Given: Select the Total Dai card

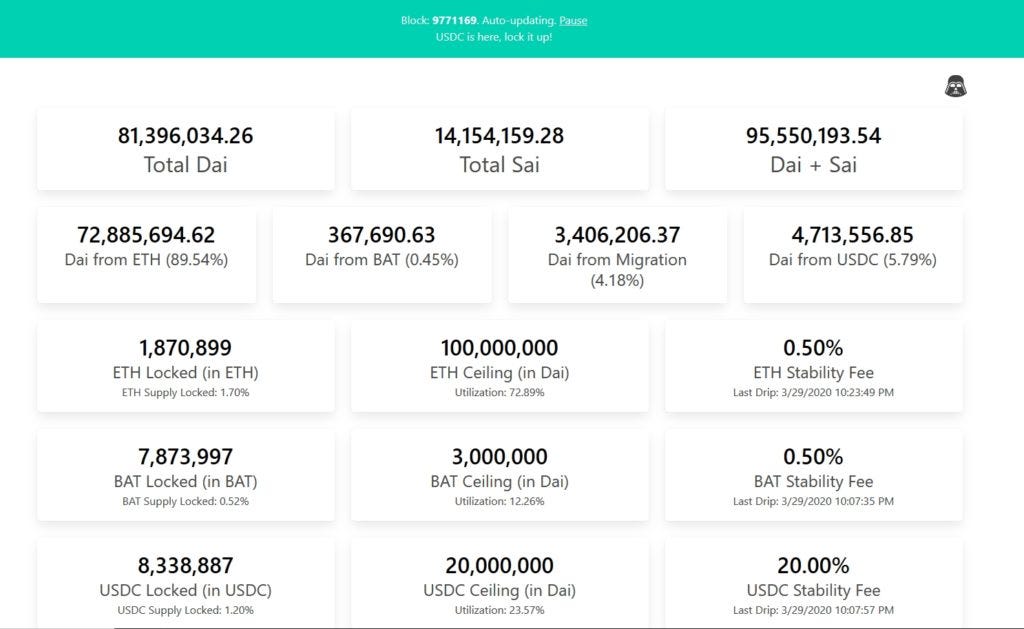Looking at the screenshot, I should [x=186, y=149].
